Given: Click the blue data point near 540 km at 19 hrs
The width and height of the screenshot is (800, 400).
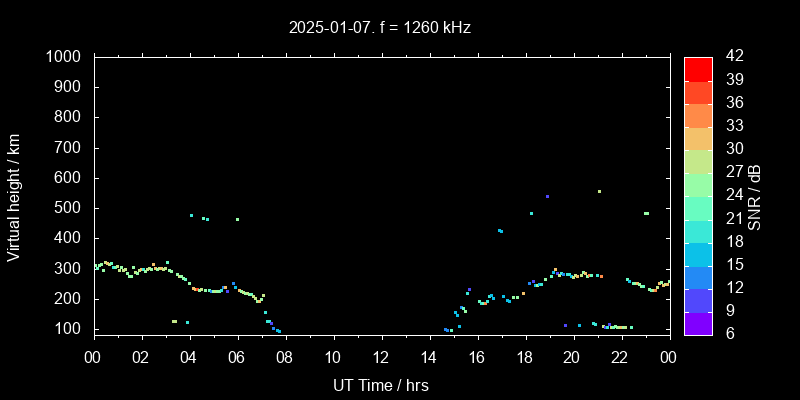Looking at the screenshot, I should coord(547,196).
